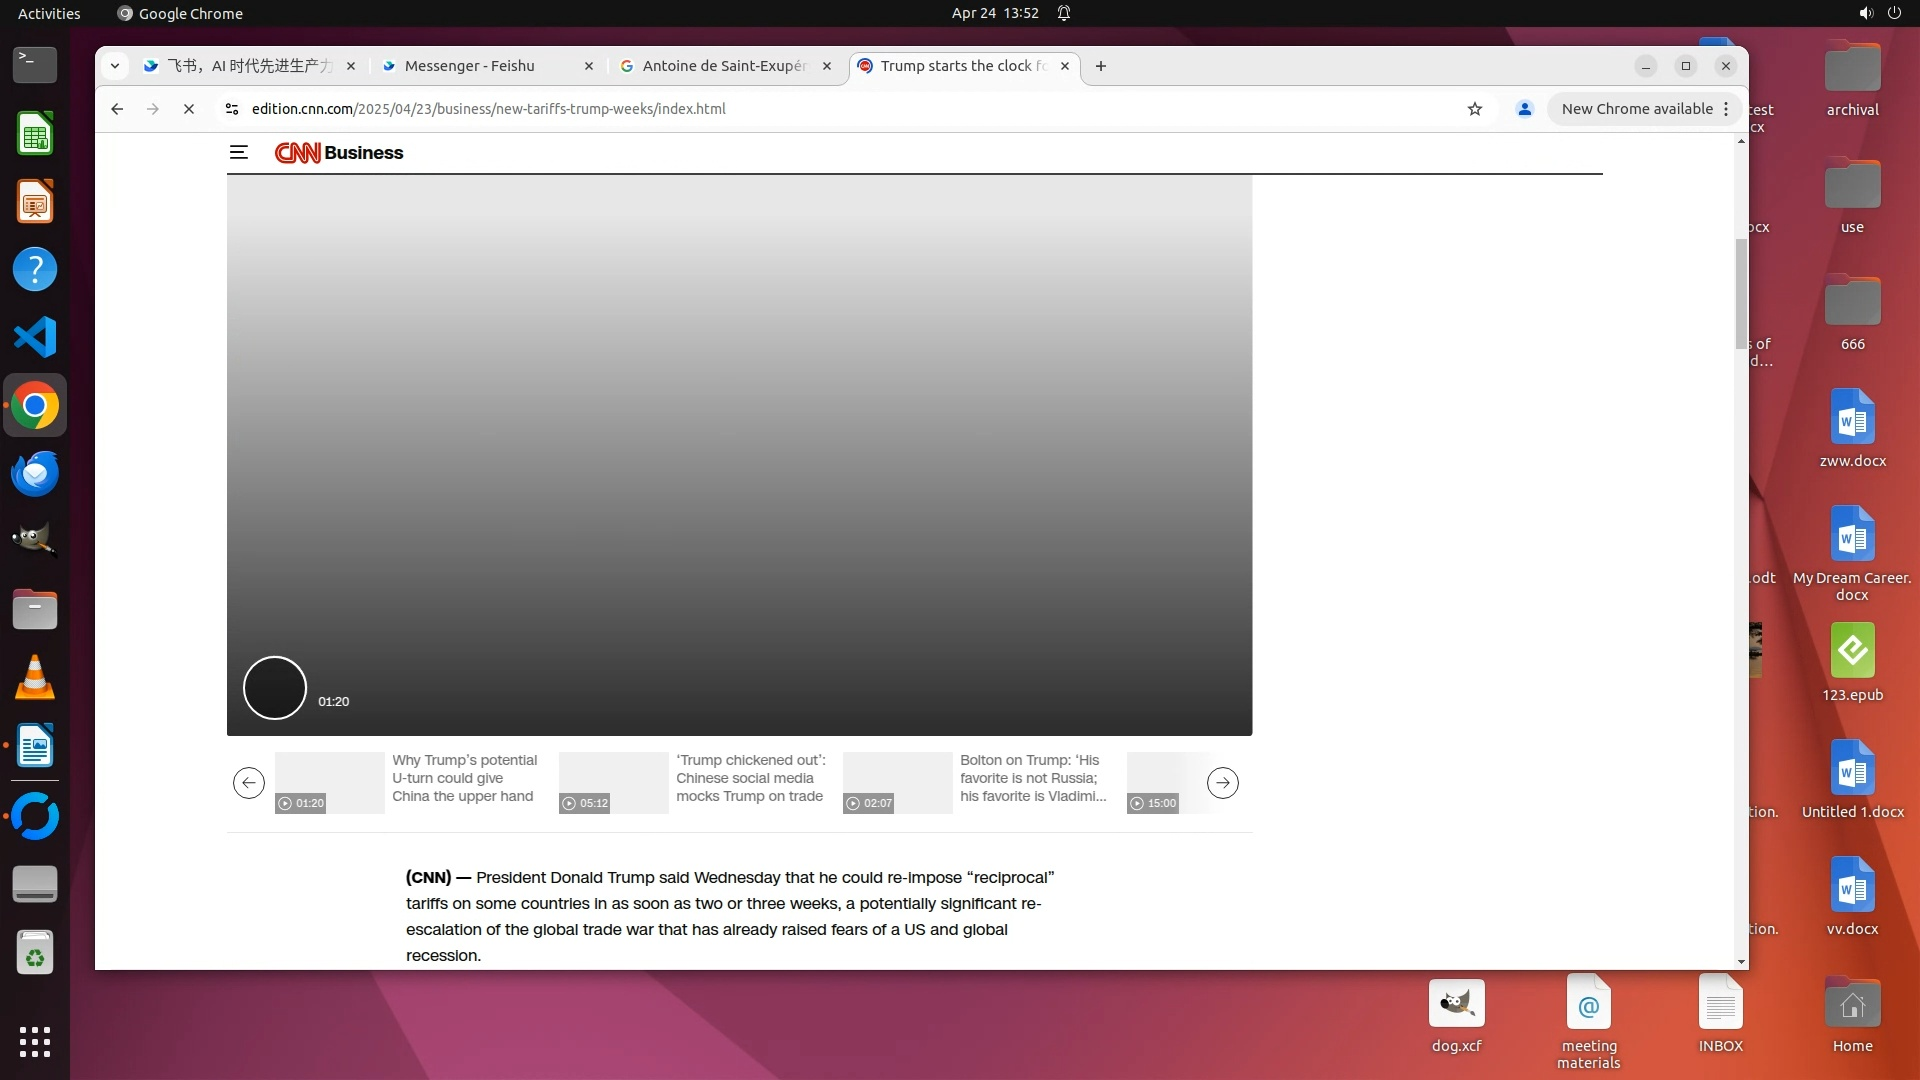Open Bolton on Trump video link

tap(1032, 778)
